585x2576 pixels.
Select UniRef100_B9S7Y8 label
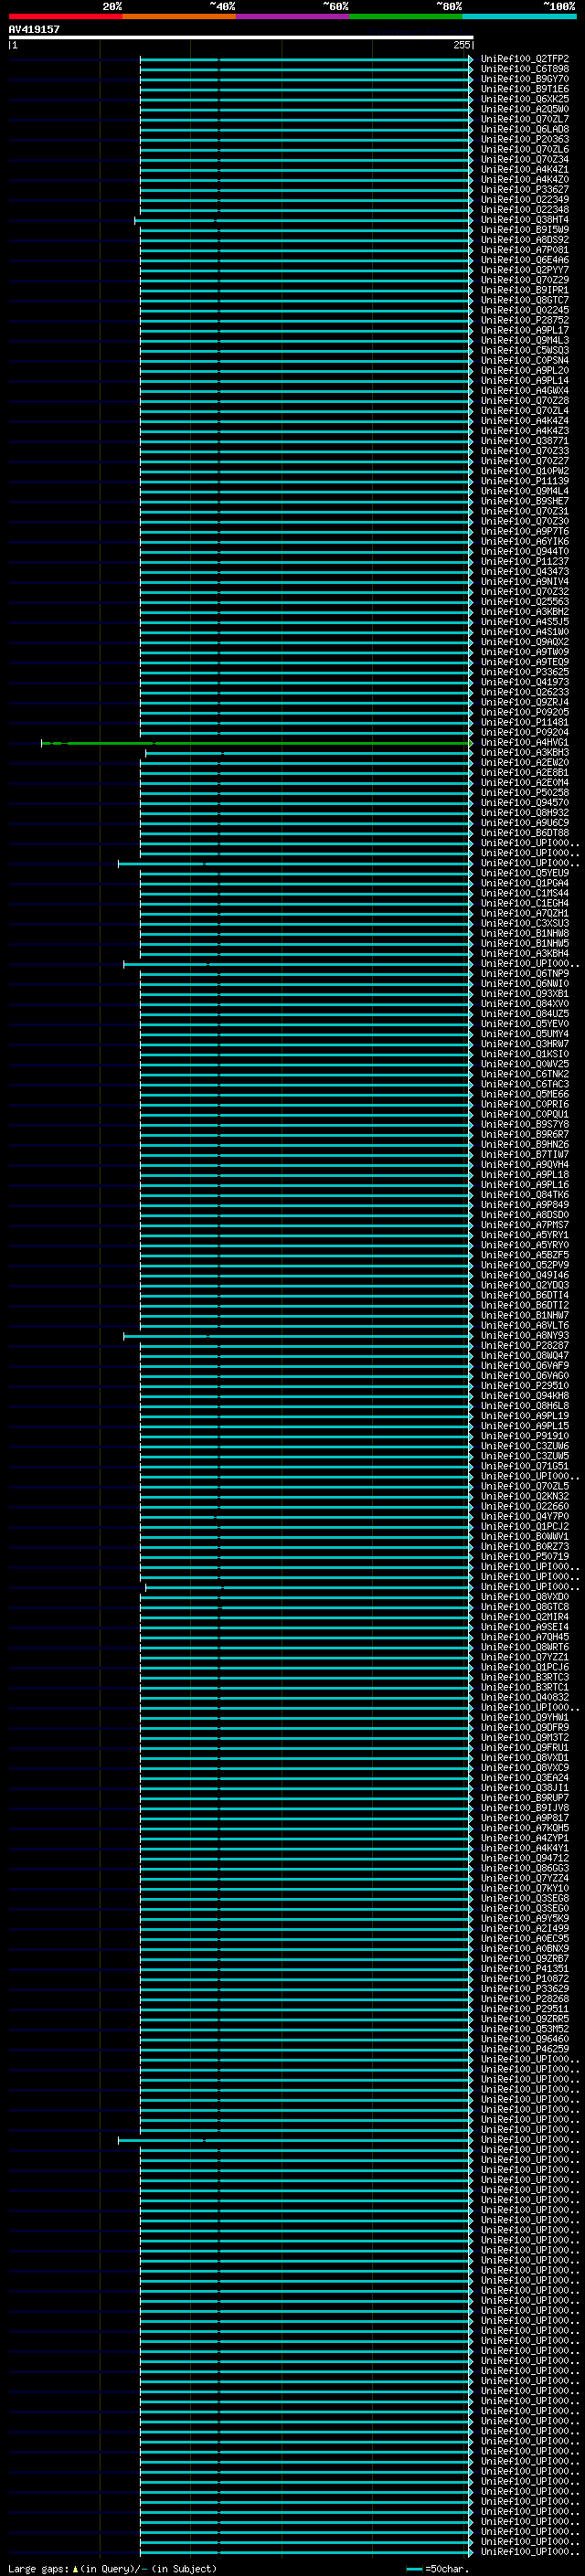[525, 1124]
